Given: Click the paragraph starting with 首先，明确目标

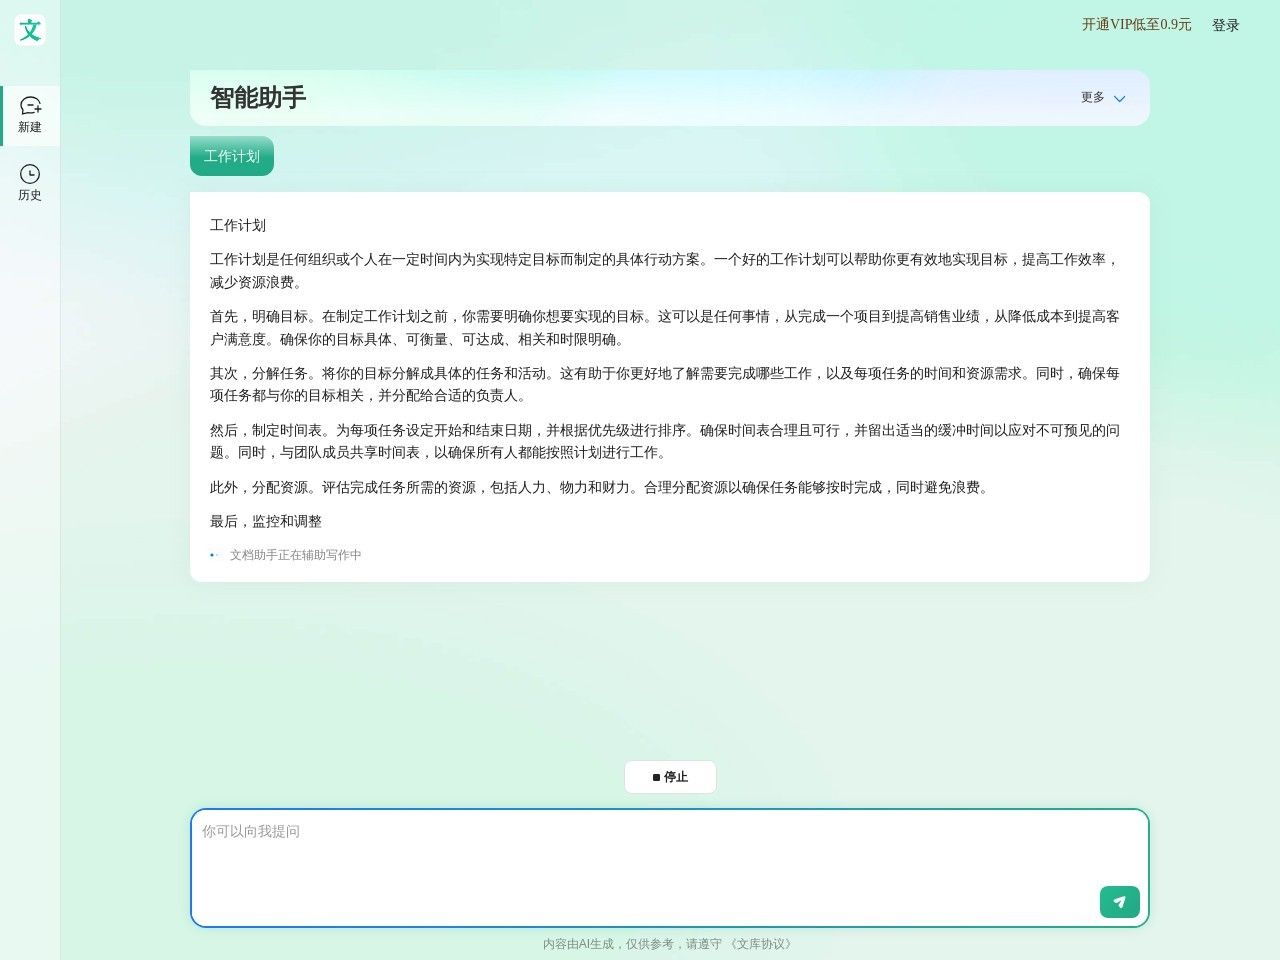Looking at the screenshot, I should (665, 327).
